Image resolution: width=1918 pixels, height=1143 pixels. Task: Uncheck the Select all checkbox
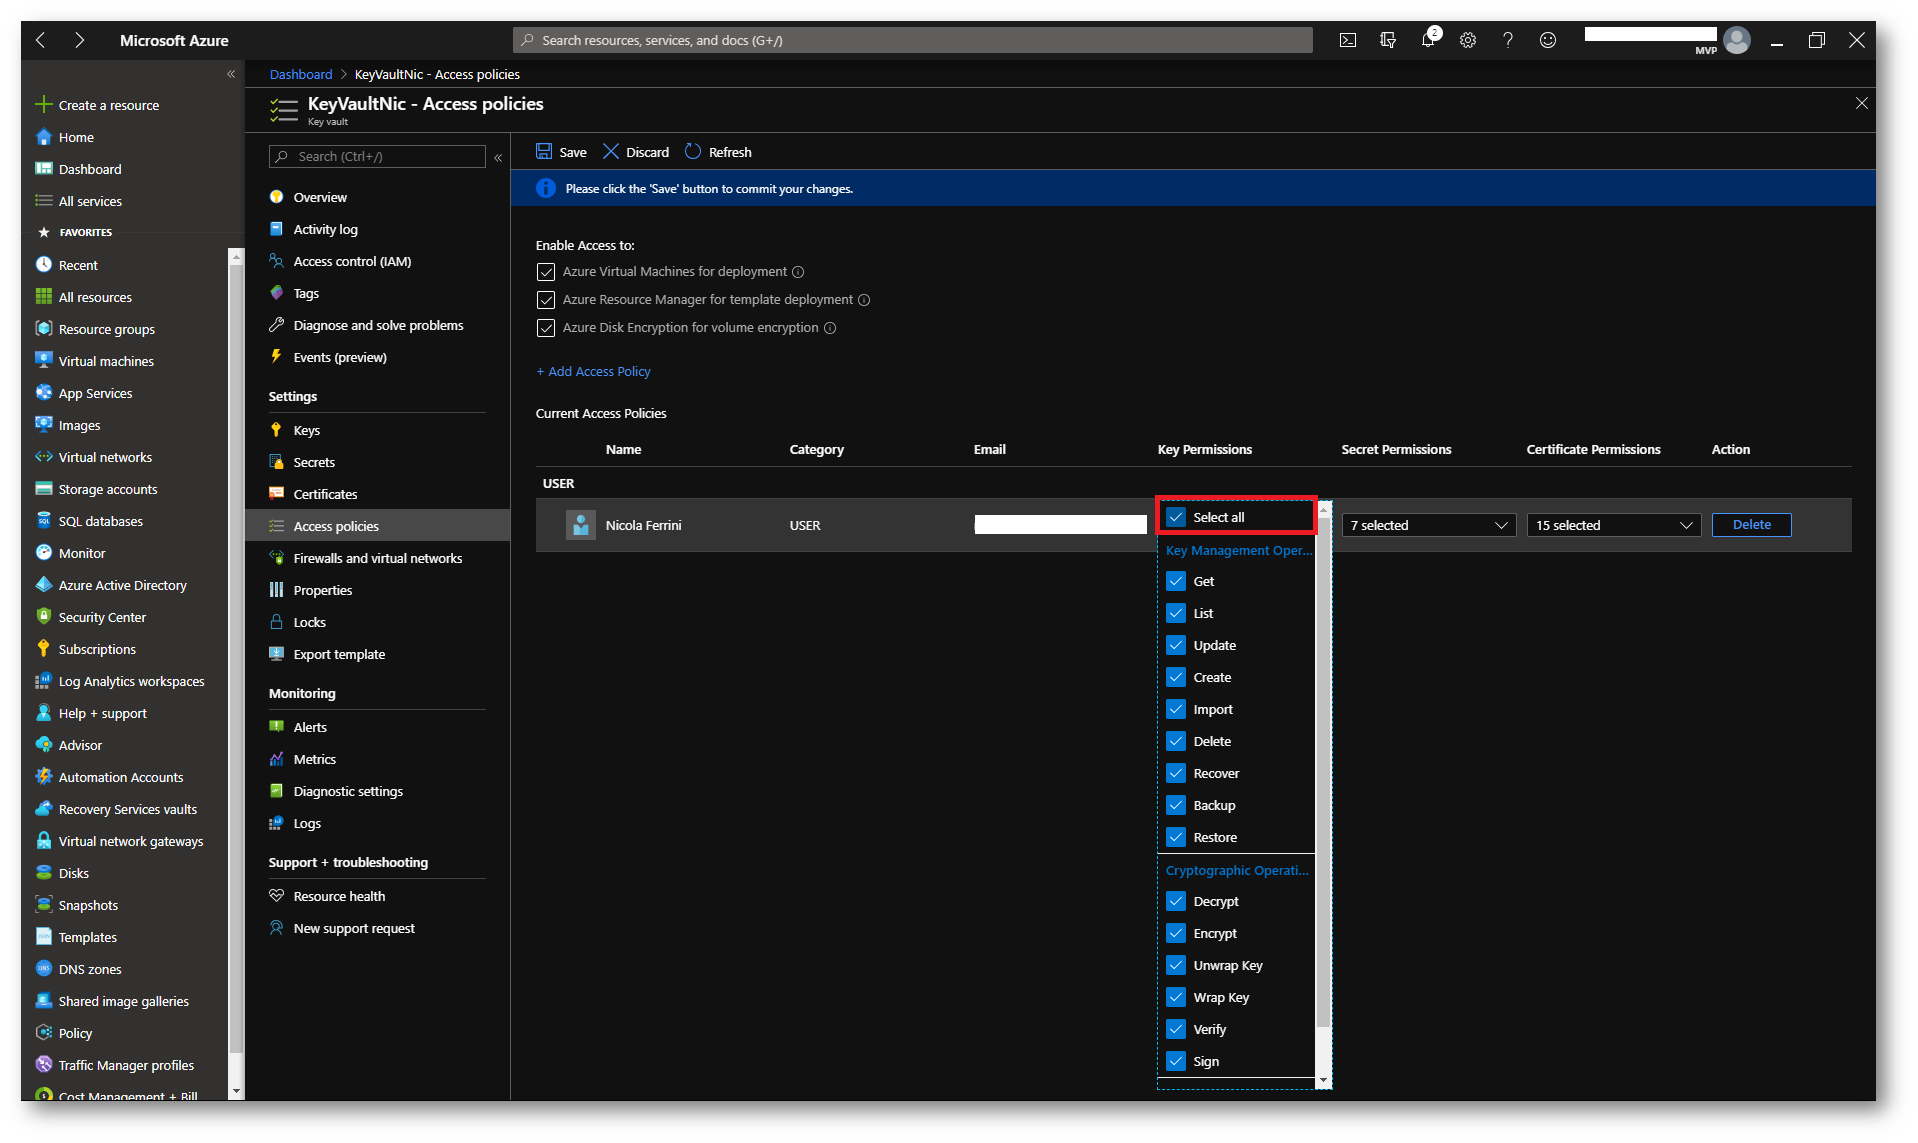pyautogui.click(x=1176, y=517)
